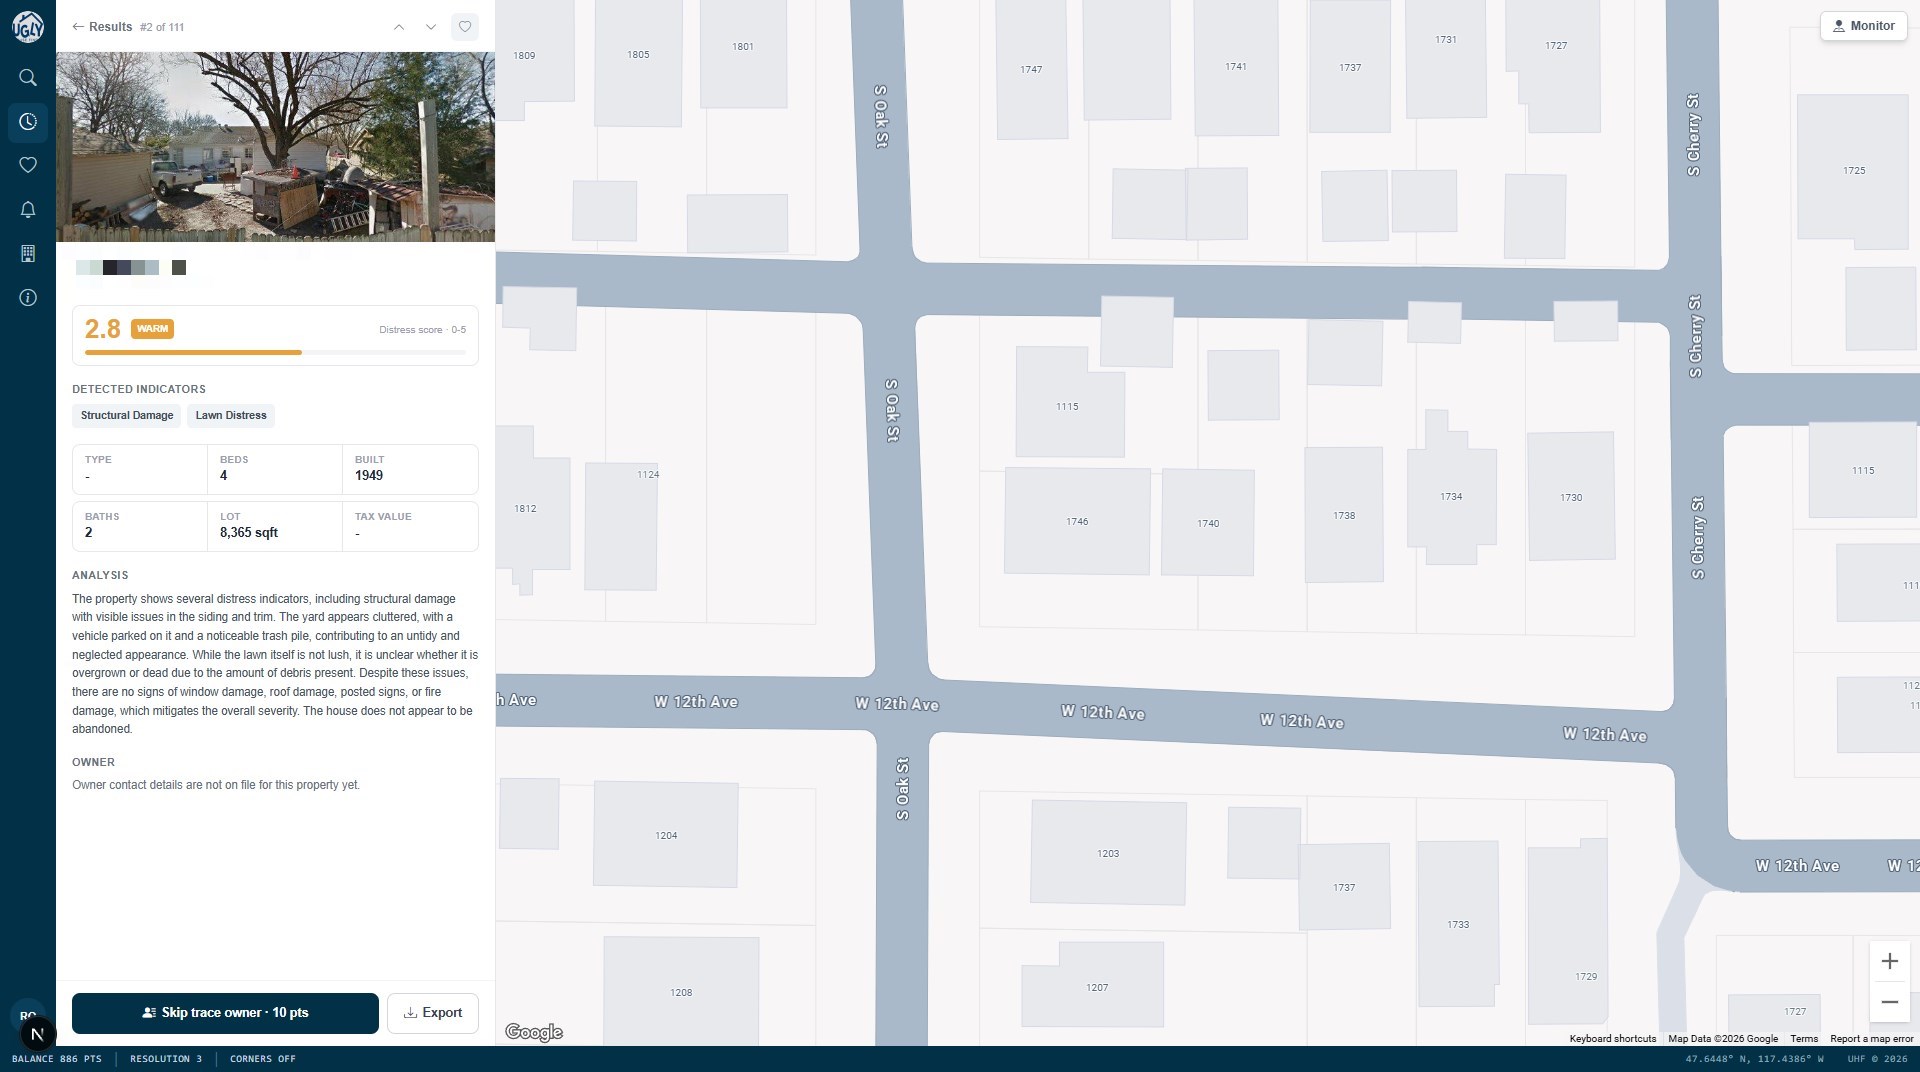The image size is (1920, 1072).
Task: Open Keyboard shortcuts link
Action: [x=1612, y=1039]
